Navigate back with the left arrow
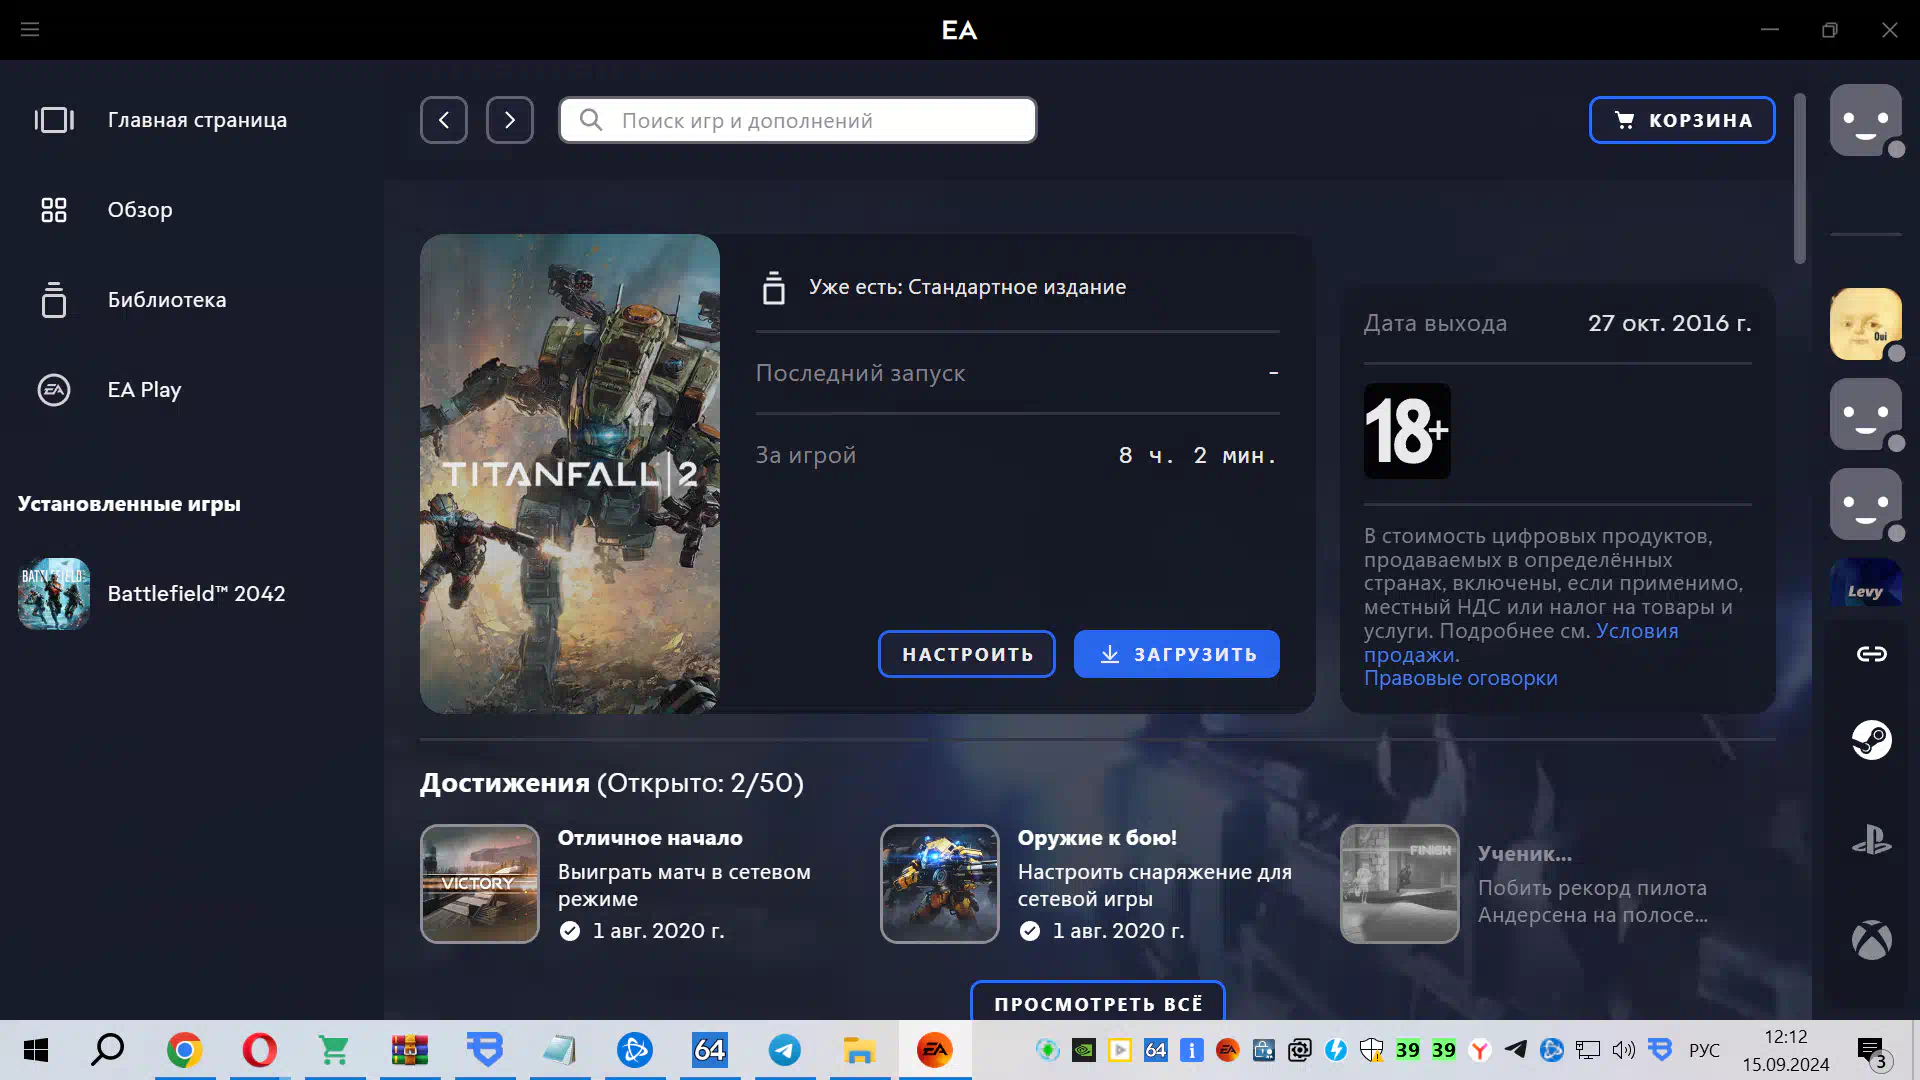The height and width of the screenshot is (1080, 1920). [x=444, y=120]
